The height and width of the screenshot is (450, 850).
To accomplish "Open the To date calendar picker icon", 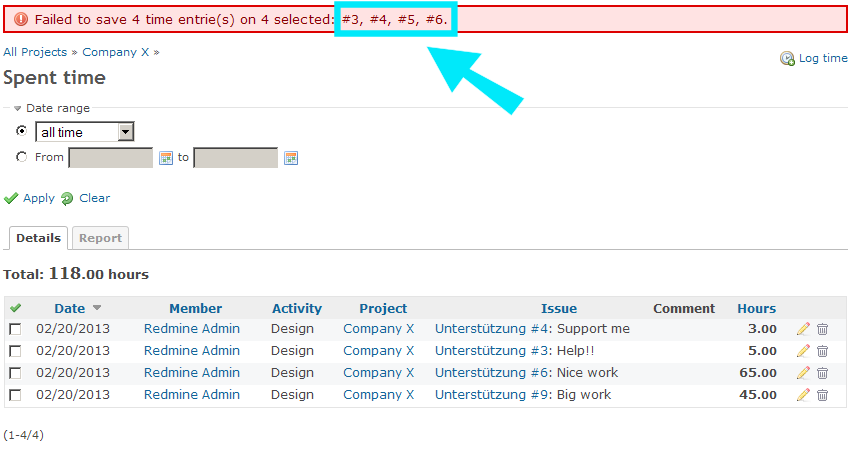I will click(291, 158).
